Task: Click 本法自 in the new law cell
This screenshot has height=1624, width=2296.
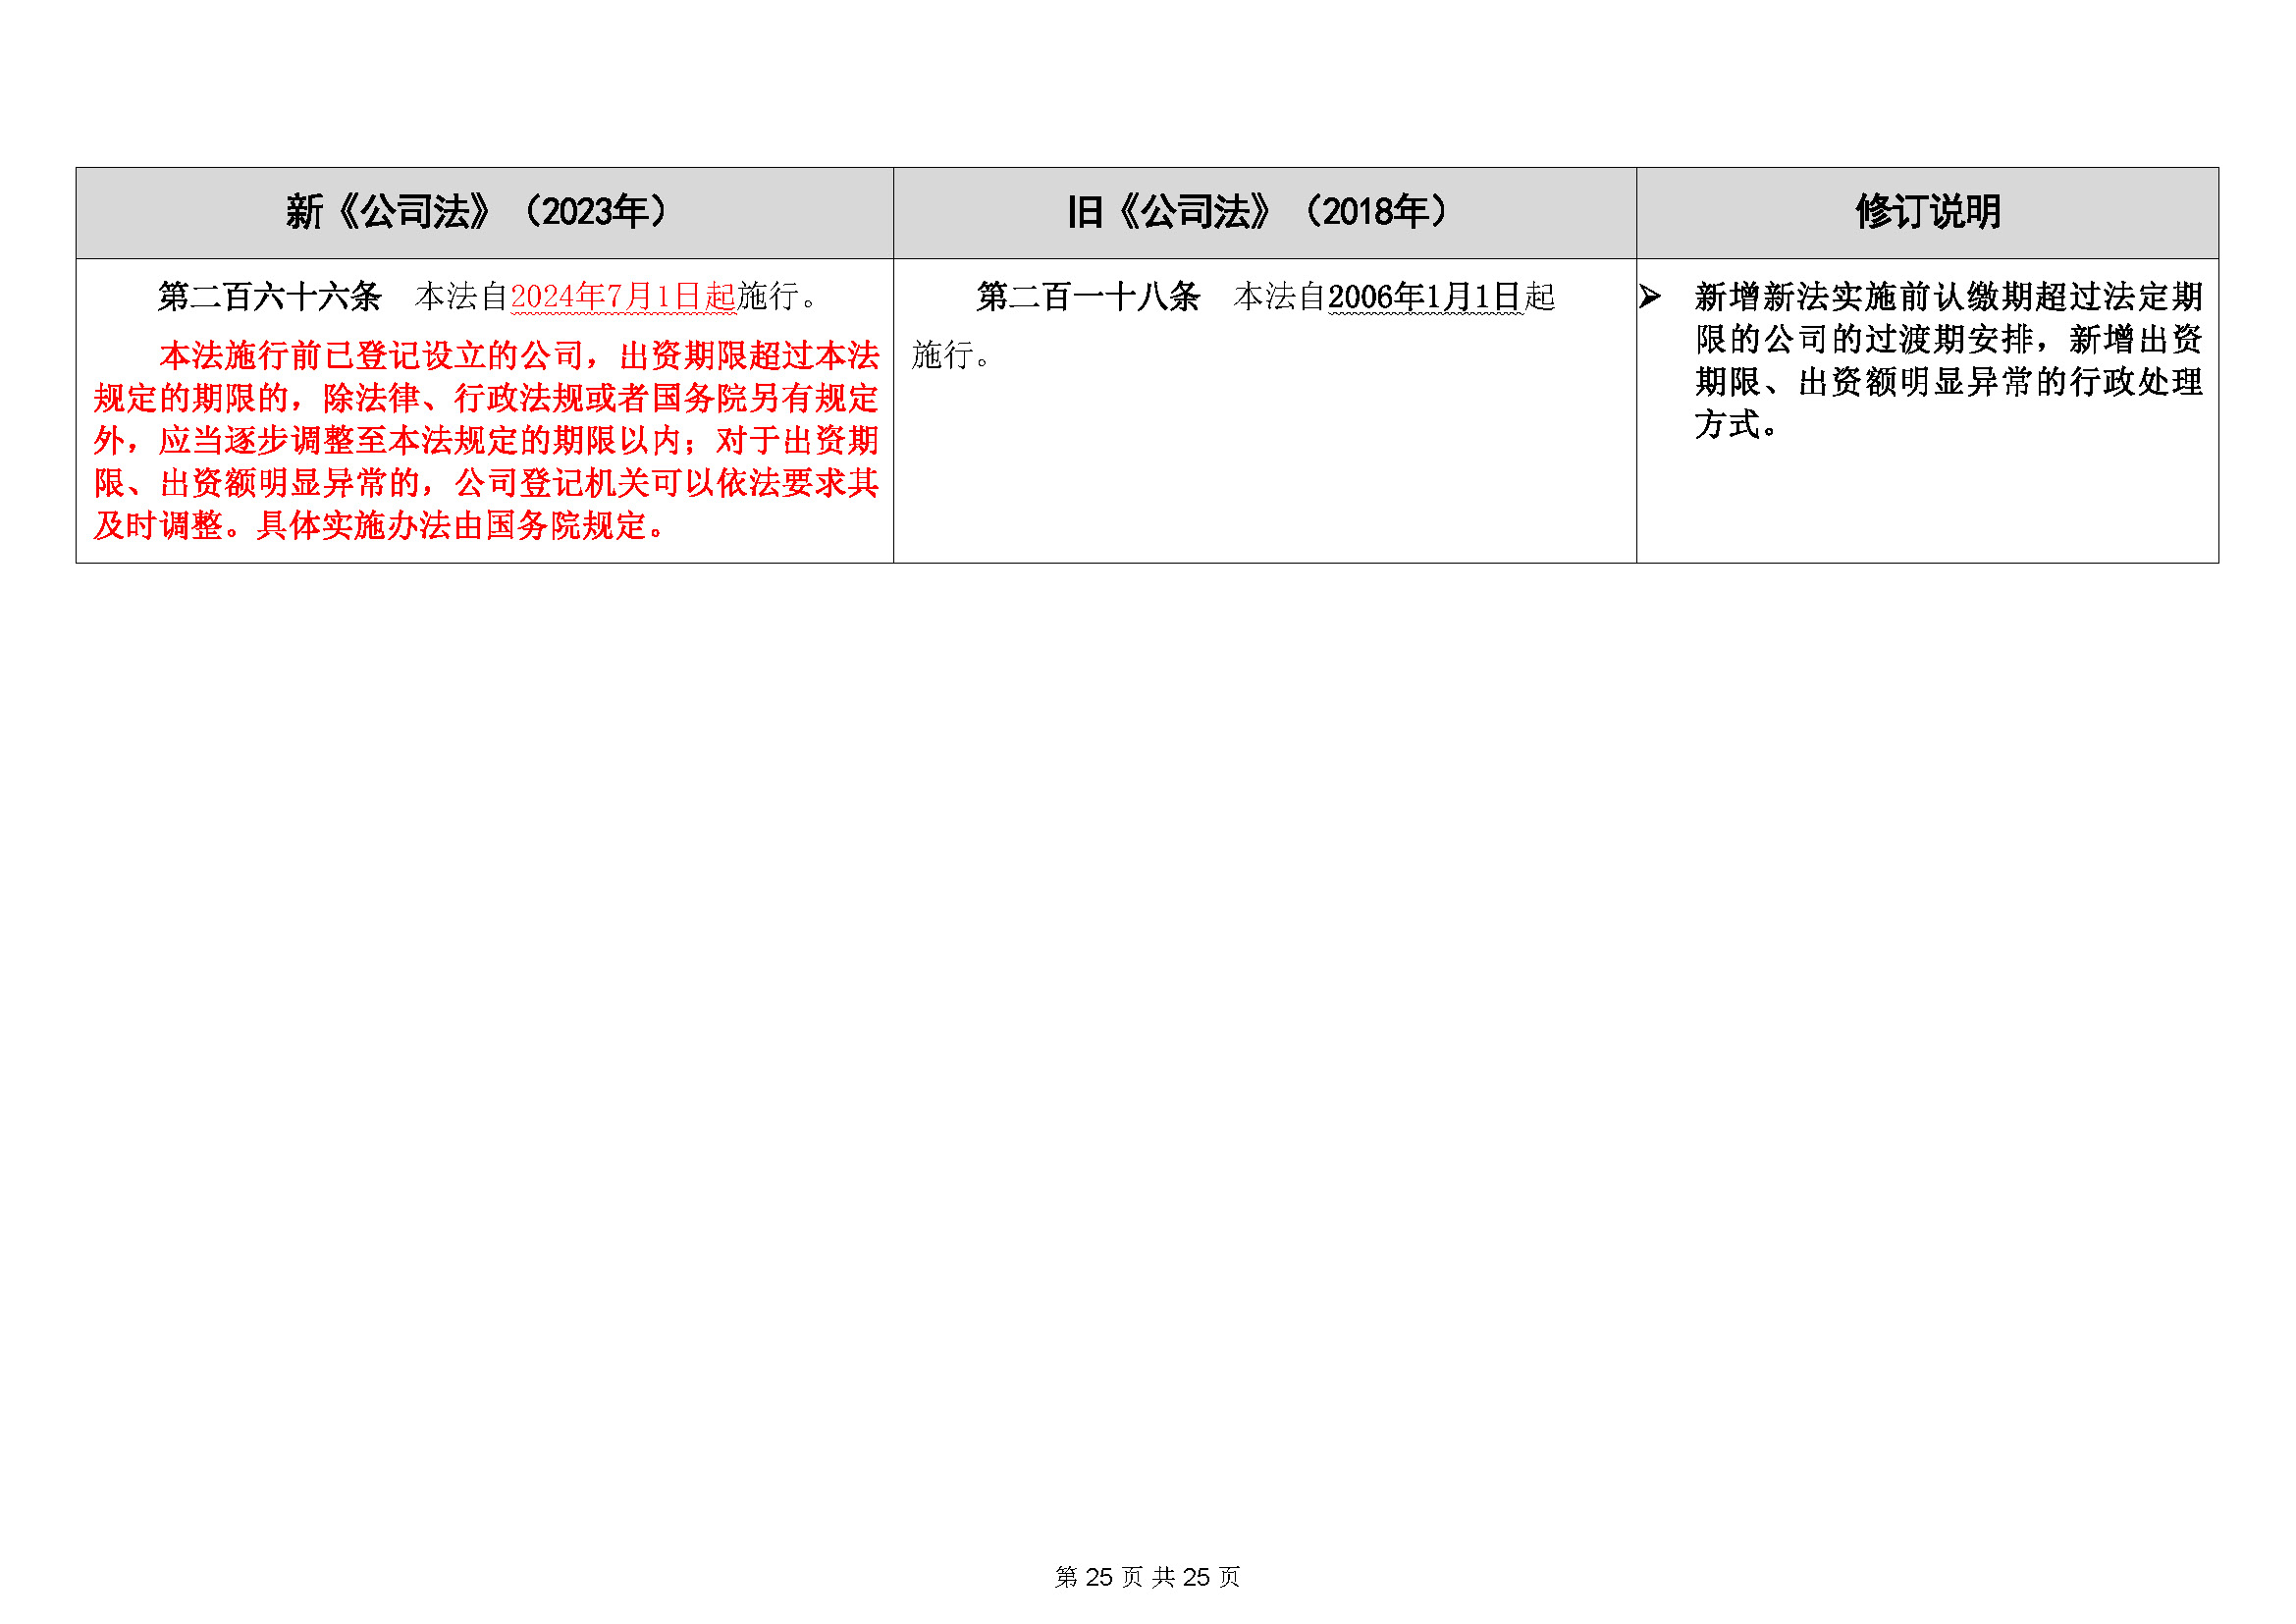Action: pyautogui.click(x=461, y=297)
